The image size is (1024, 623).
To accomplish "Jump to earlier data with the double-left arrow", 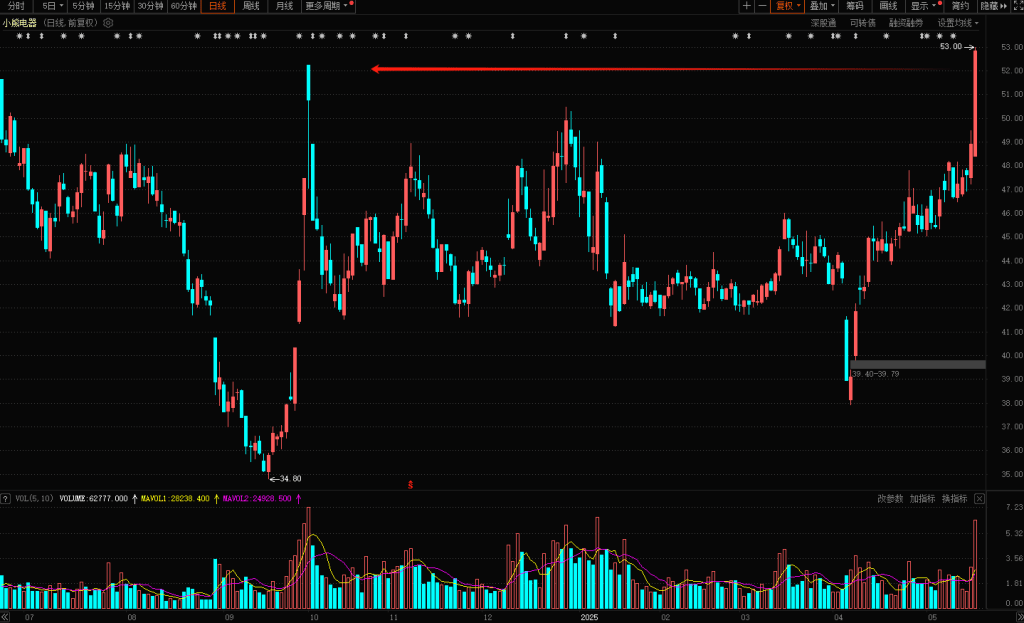I will tap(5, 617).
